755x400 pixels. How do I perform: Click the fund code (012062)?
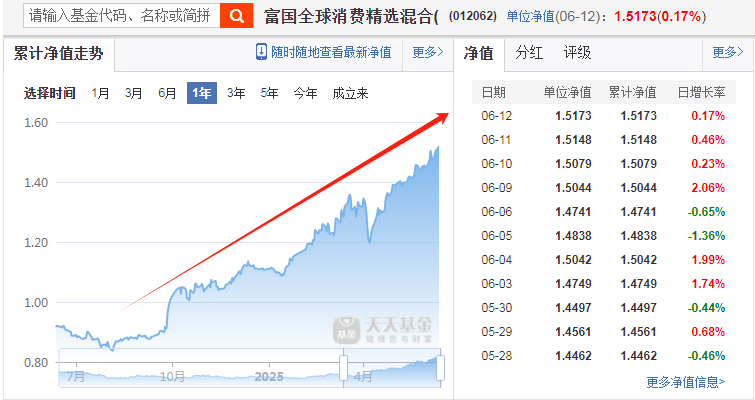click(473, 16)
